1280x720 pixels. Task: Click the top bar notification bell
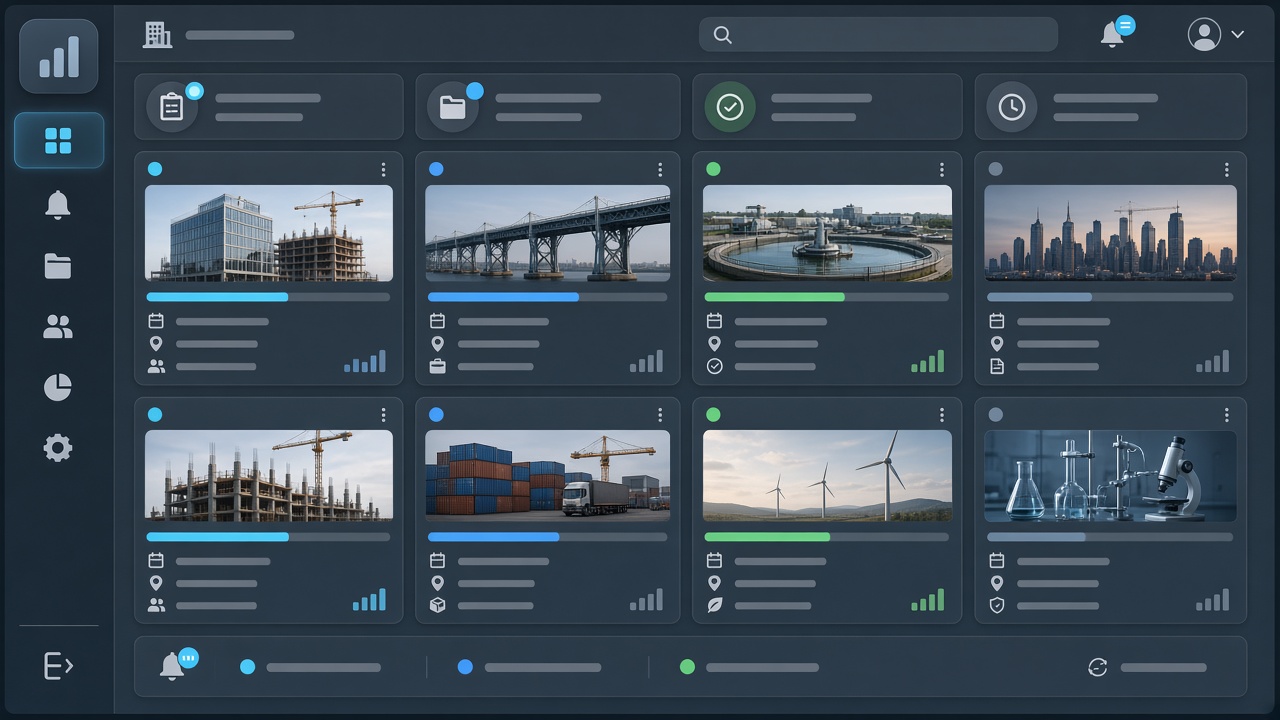[1112, 35]
